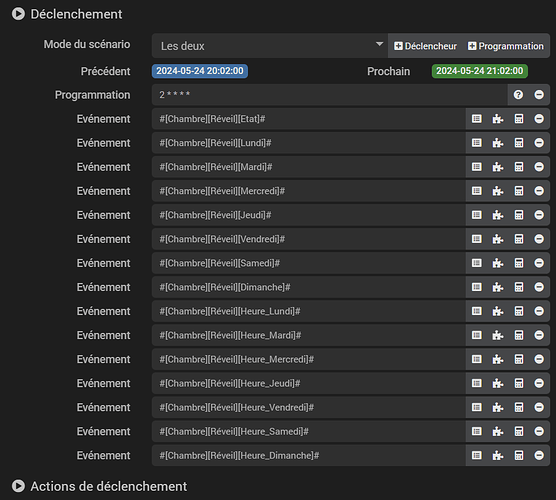Screen dimensions: 556x500
Task: Remove the [Etat] event row
Action: tap(539, 119)
